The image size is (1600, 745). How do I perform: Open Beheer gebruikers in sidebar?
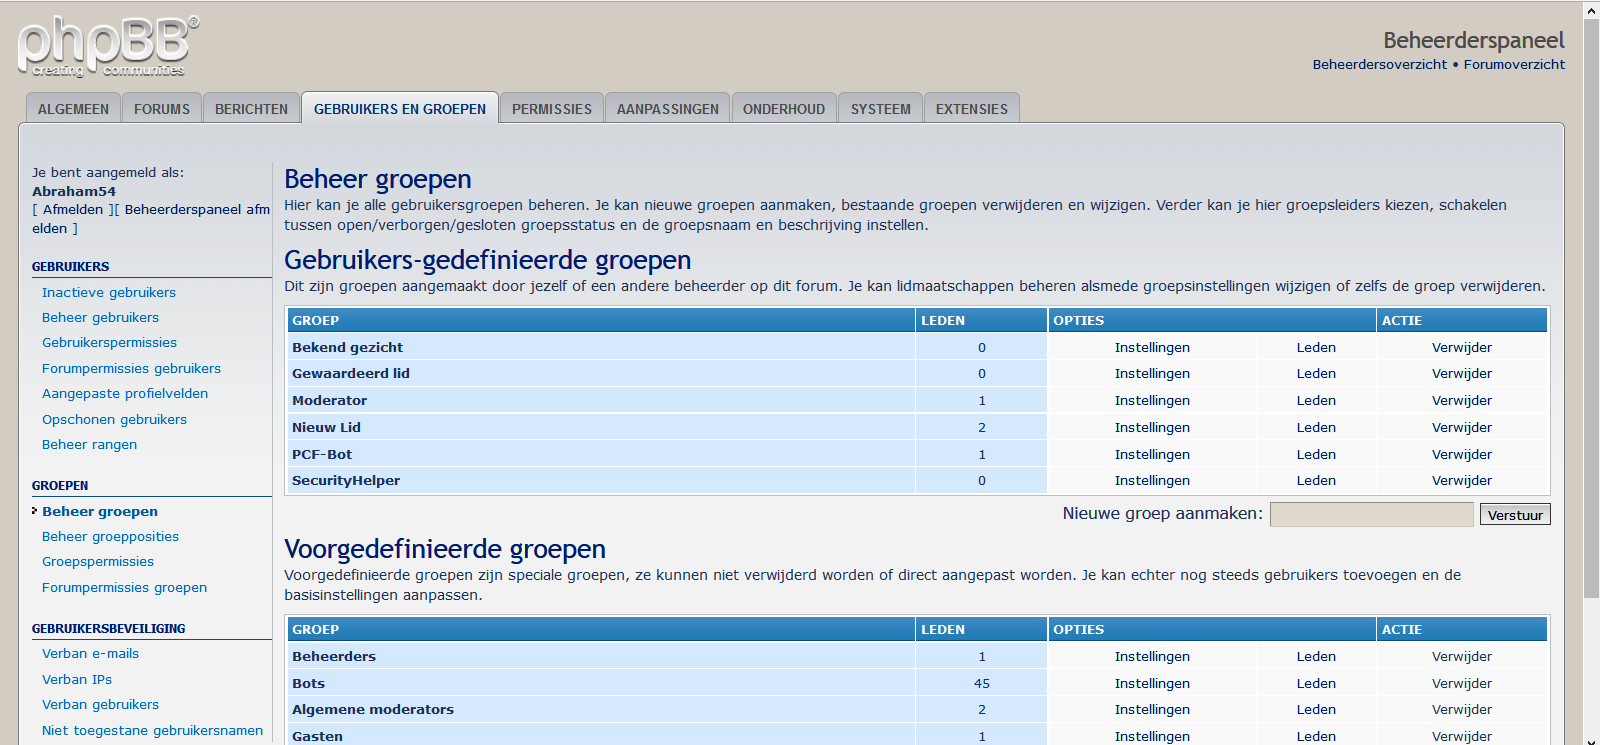100,317
